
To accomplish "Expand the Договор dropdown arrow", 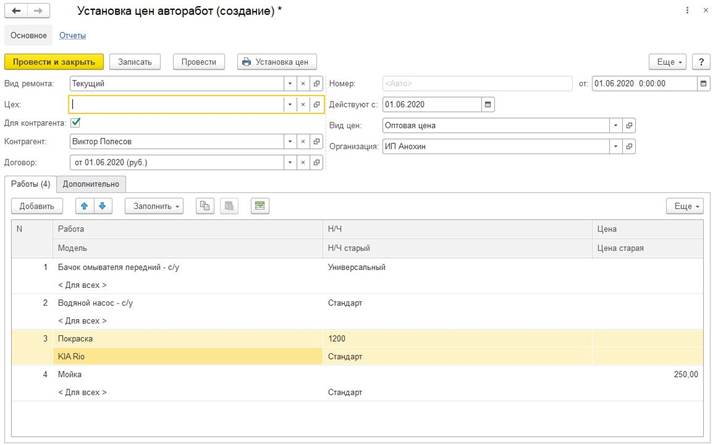I will click(x=289, y=160).
